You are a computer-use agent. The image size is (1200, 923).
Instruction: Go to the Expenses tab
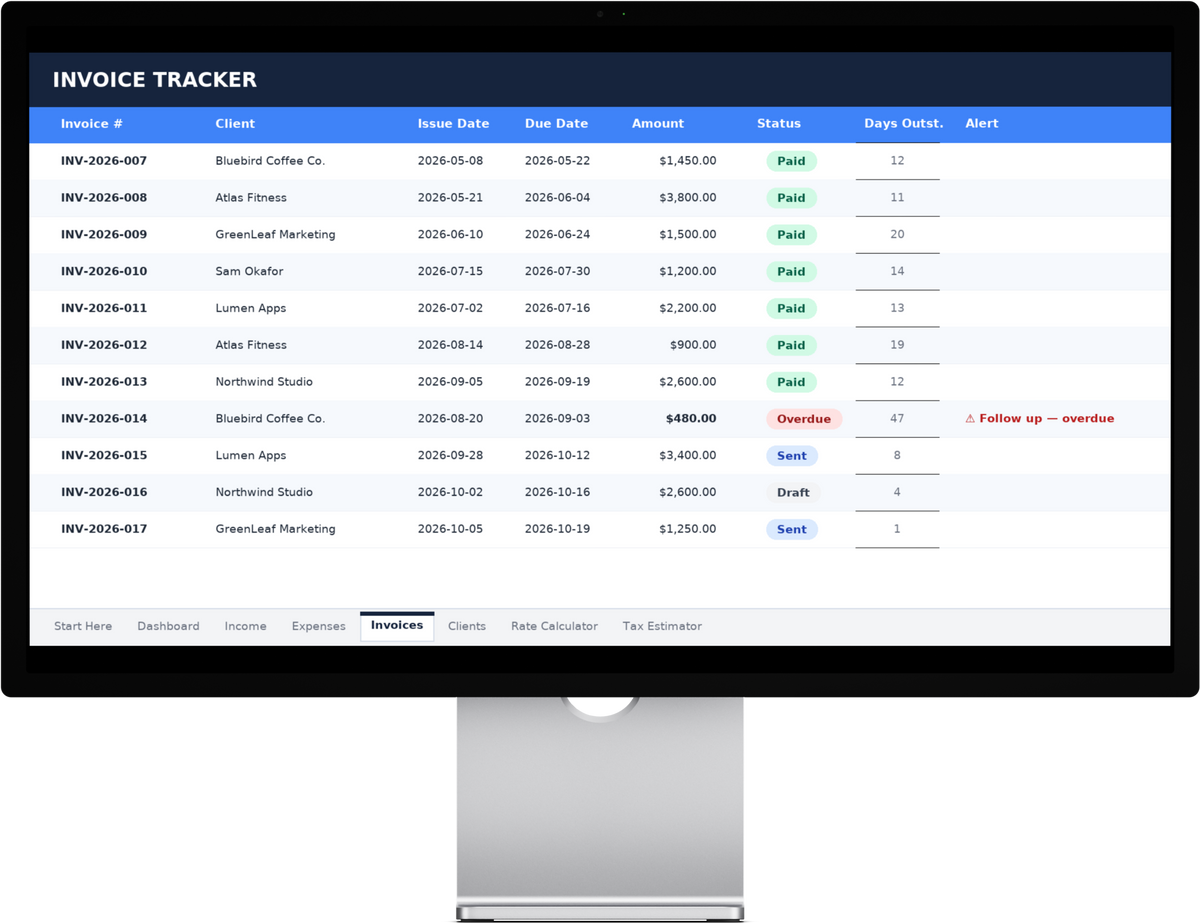318,626
